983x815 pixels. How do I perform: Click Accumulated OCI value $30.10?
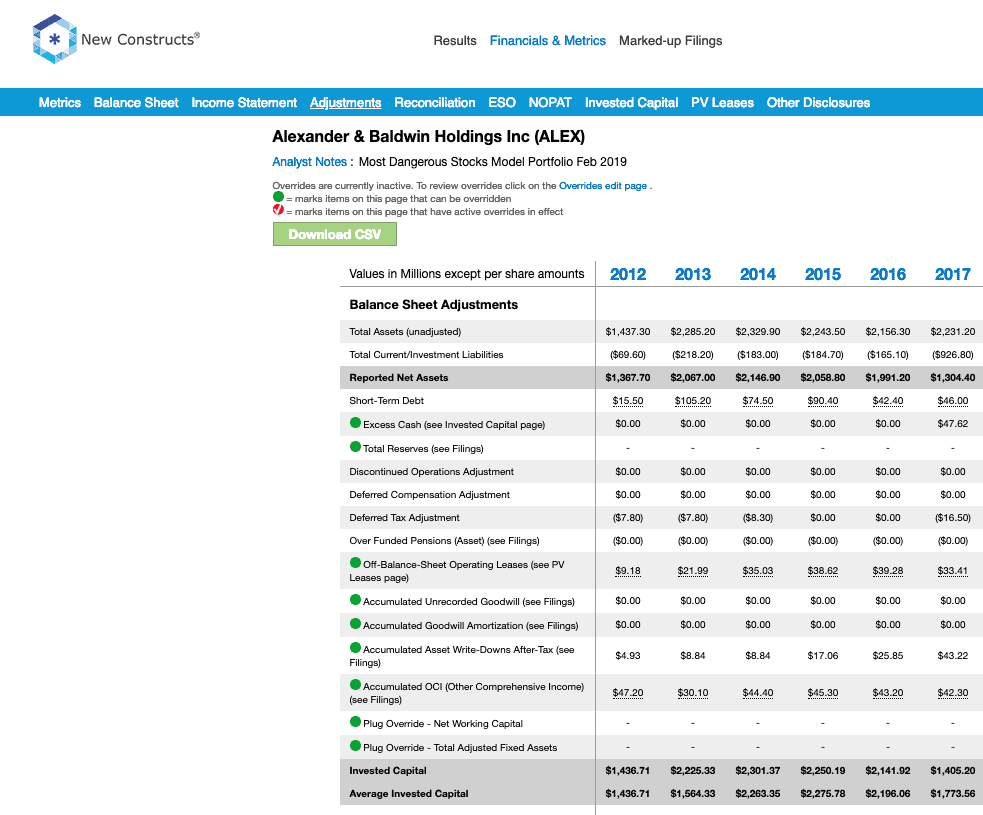(x=693, y=693)
